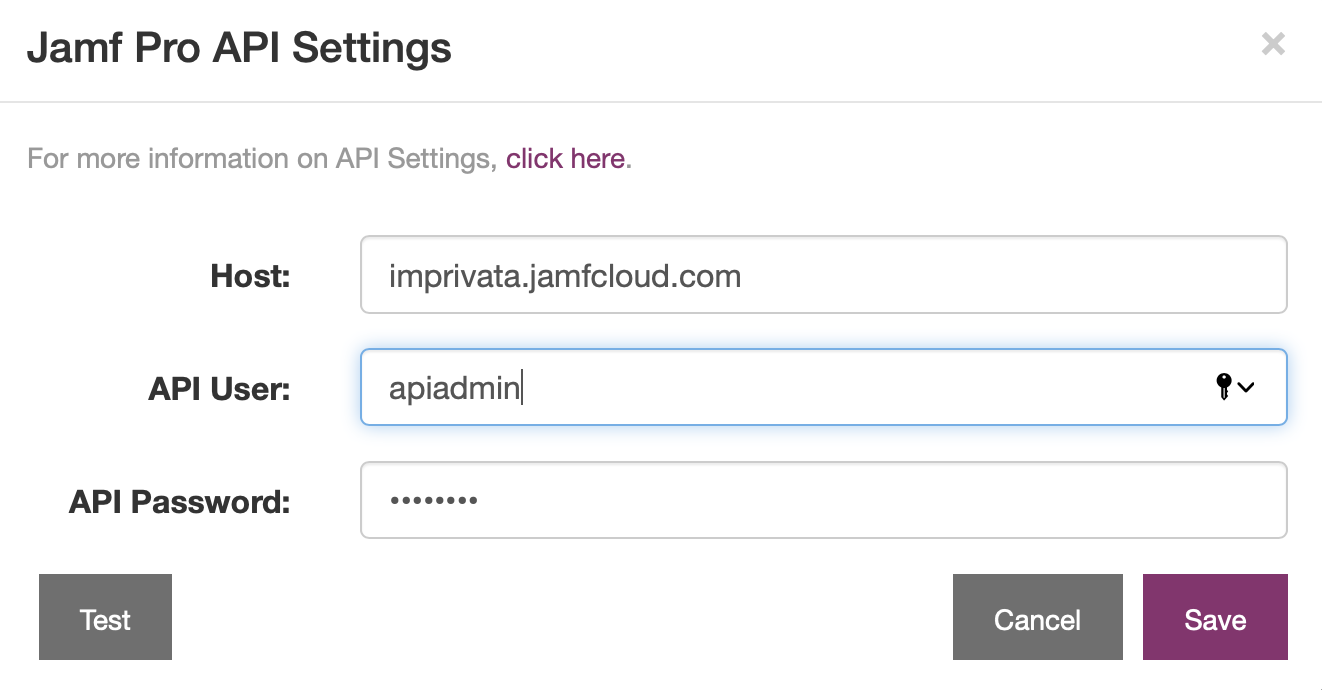Place cursor in the apiadmin username text
Image resolution: width=1322 pixels, height=690 pixels.
pyautogui.click(x=455, y=389)
